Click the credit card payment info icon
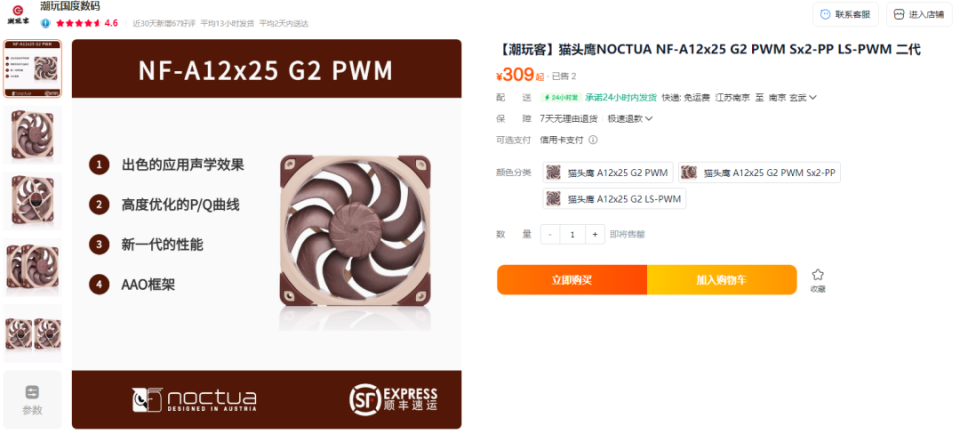This screenshot has width=960, height=434. pyautogui.click(x=592, y=140)
